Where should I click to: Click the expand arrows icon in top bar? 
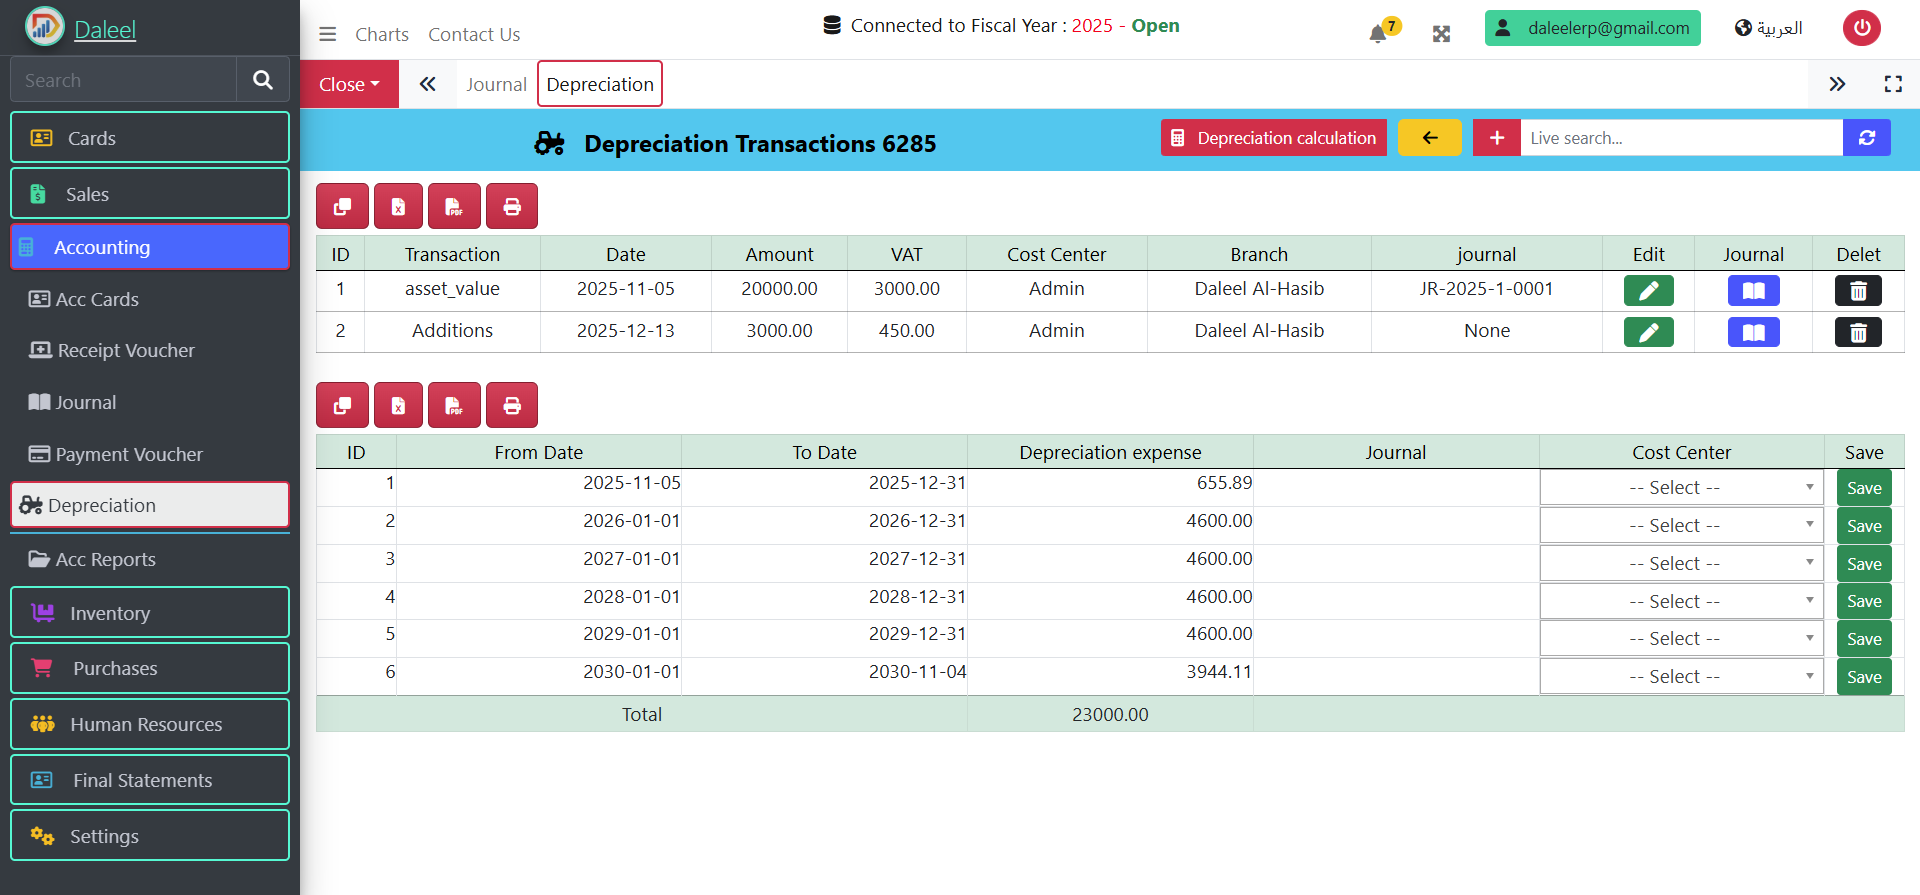[1441, 34]
